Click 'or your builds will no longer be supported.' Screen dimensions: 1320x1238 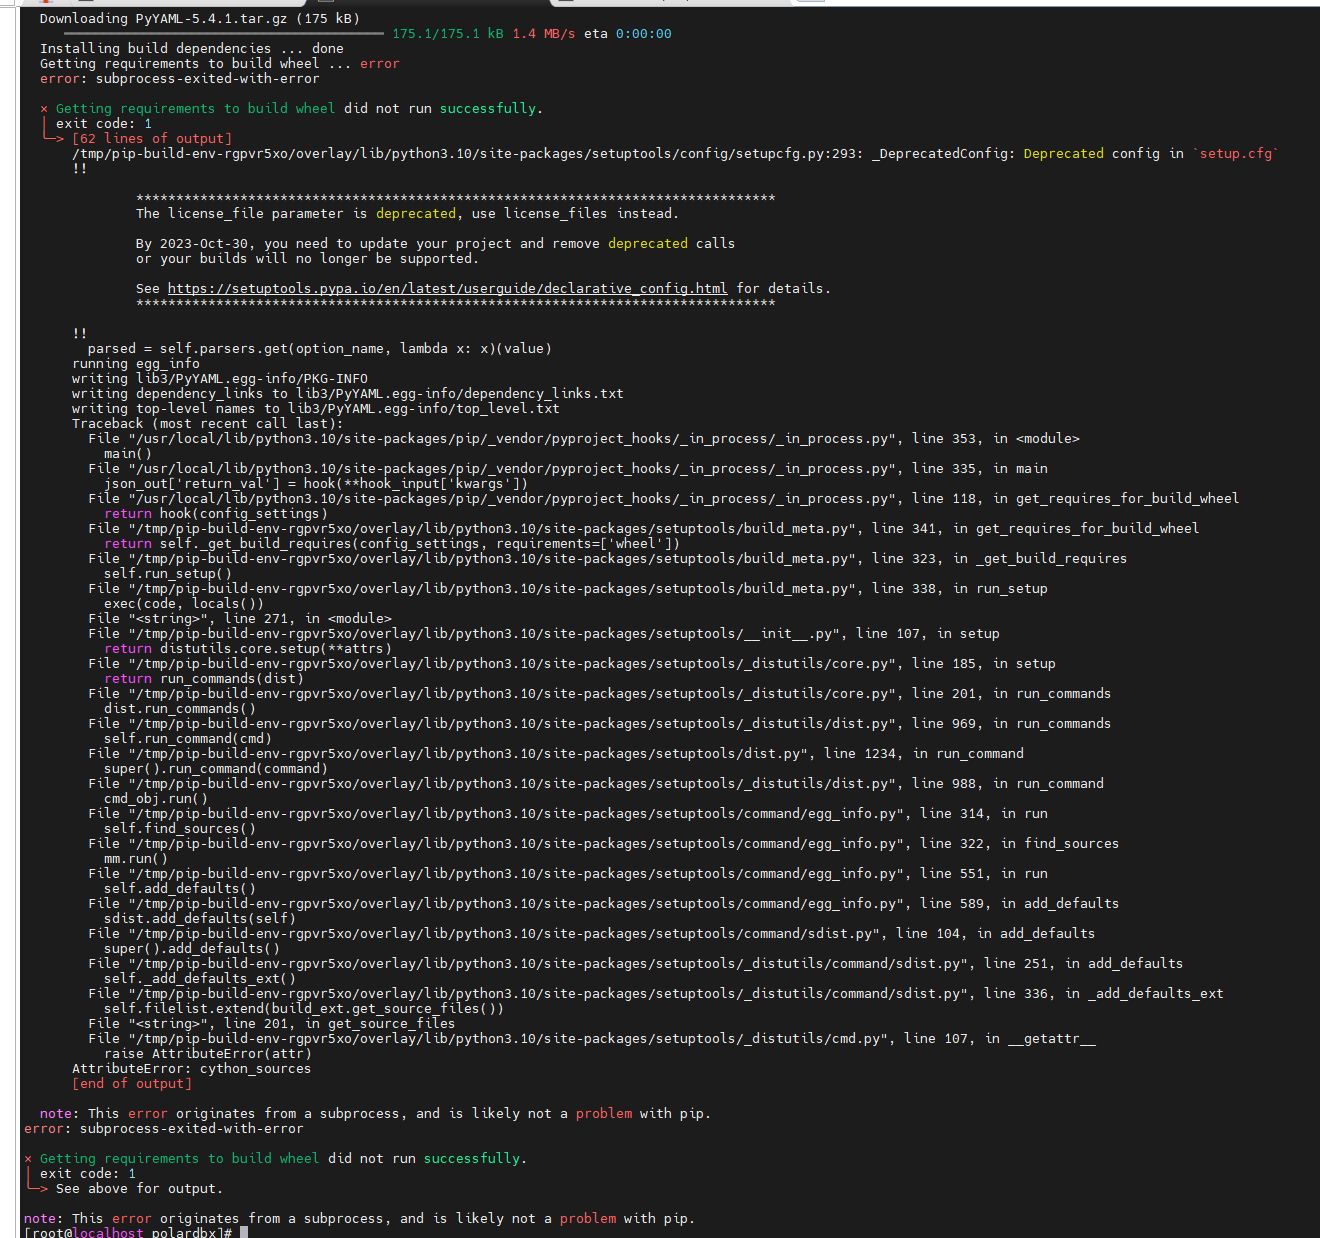[307, 259]
